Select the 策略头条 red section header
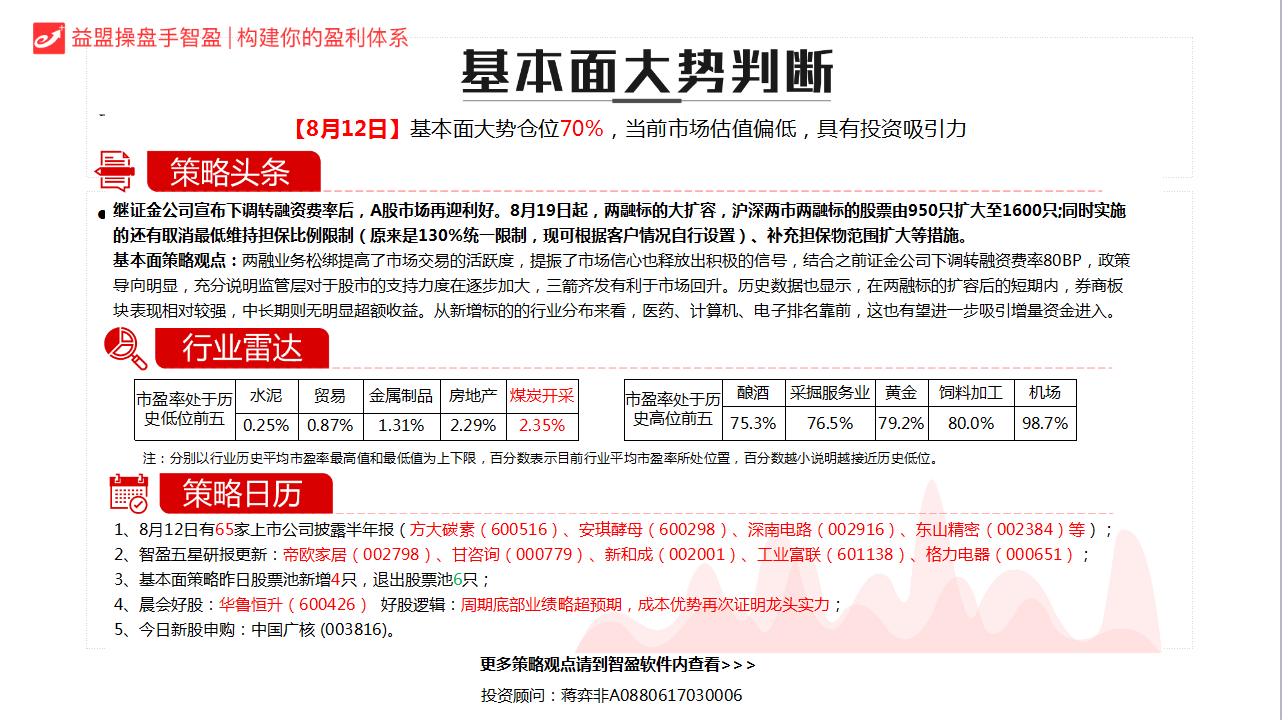The width and height of the screenshot is (1282, 720). coord(232,172)
